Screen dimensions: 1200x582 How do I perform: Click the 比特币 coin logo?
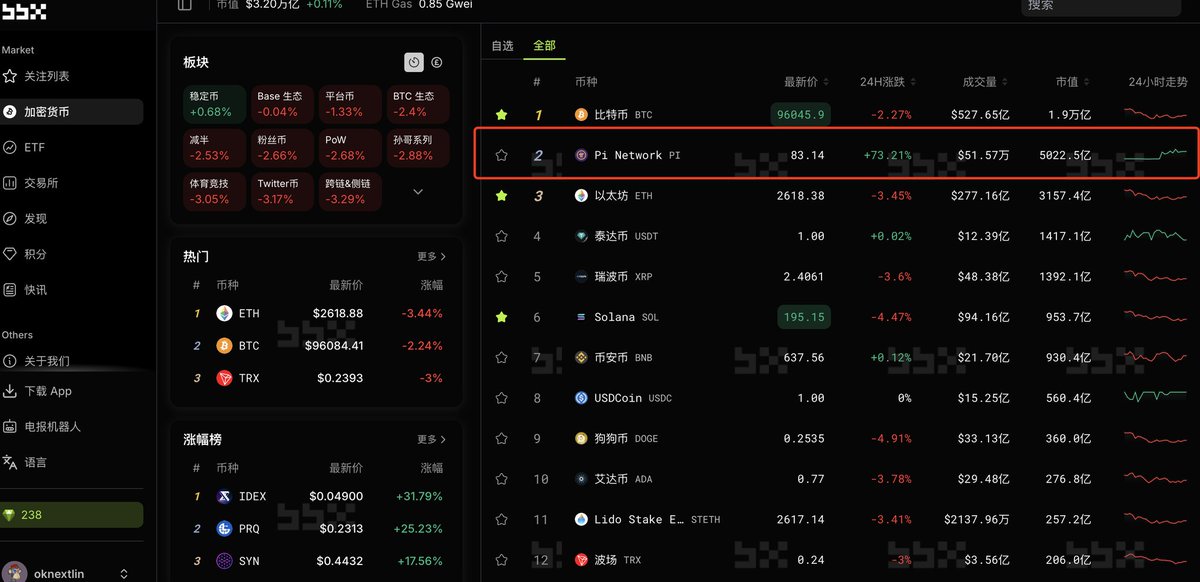pos(581,115)
